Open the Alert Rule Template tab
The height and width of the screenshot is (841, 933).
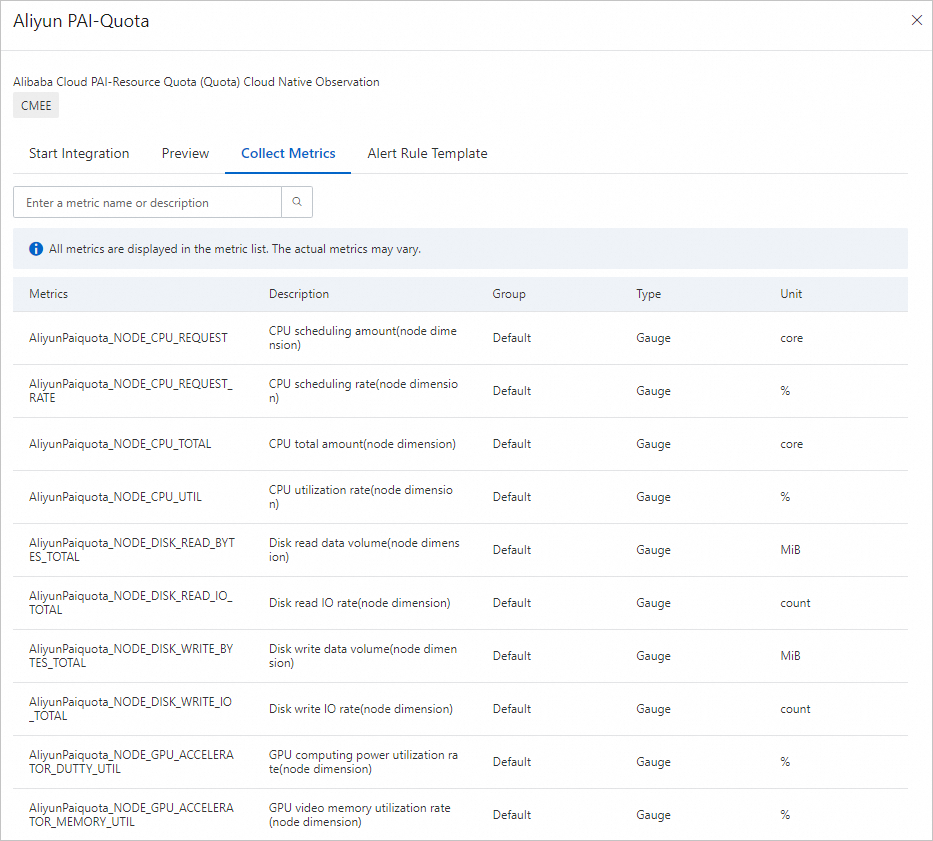(x=427, y=154)
